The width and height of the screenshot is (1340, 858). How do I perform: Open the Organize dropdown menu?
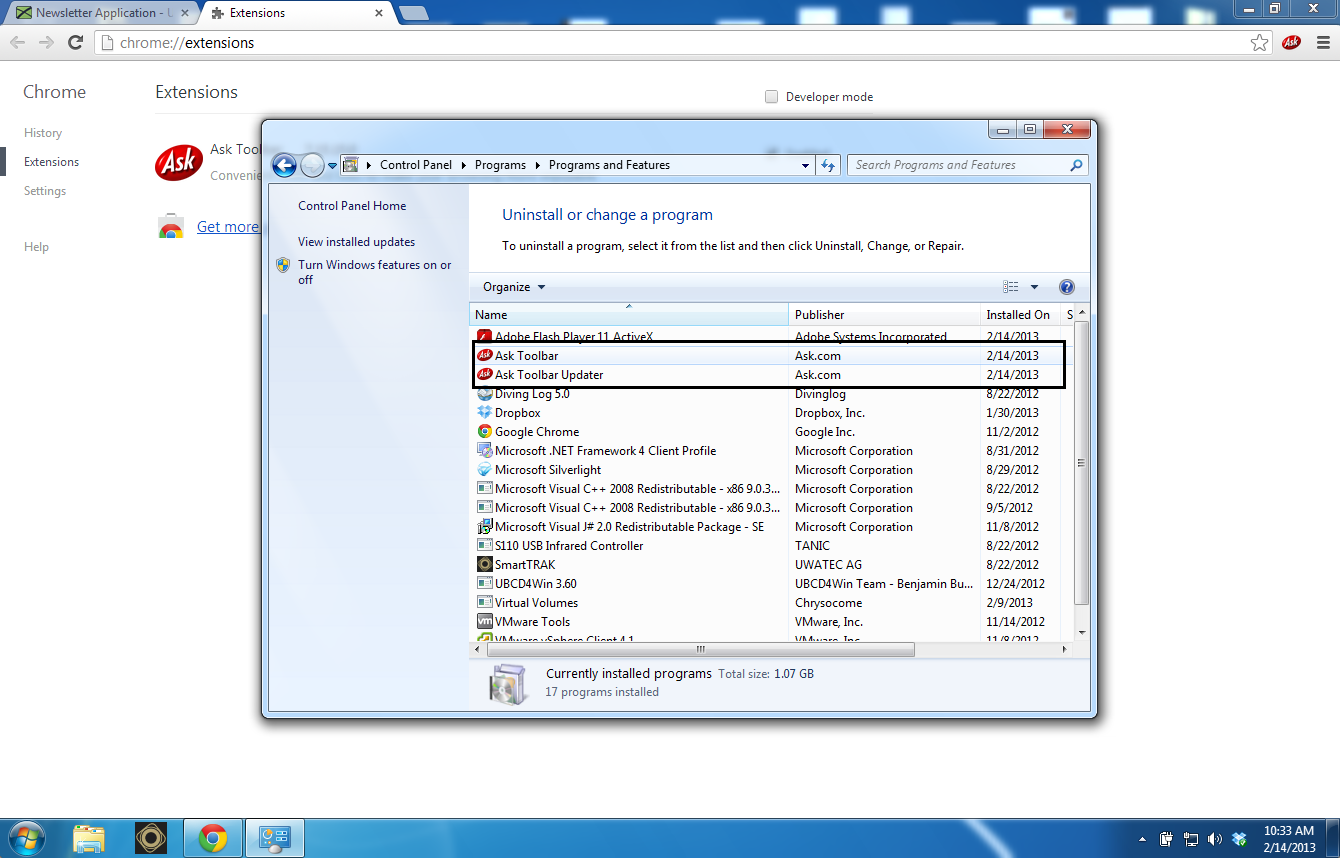click(514, 287)
